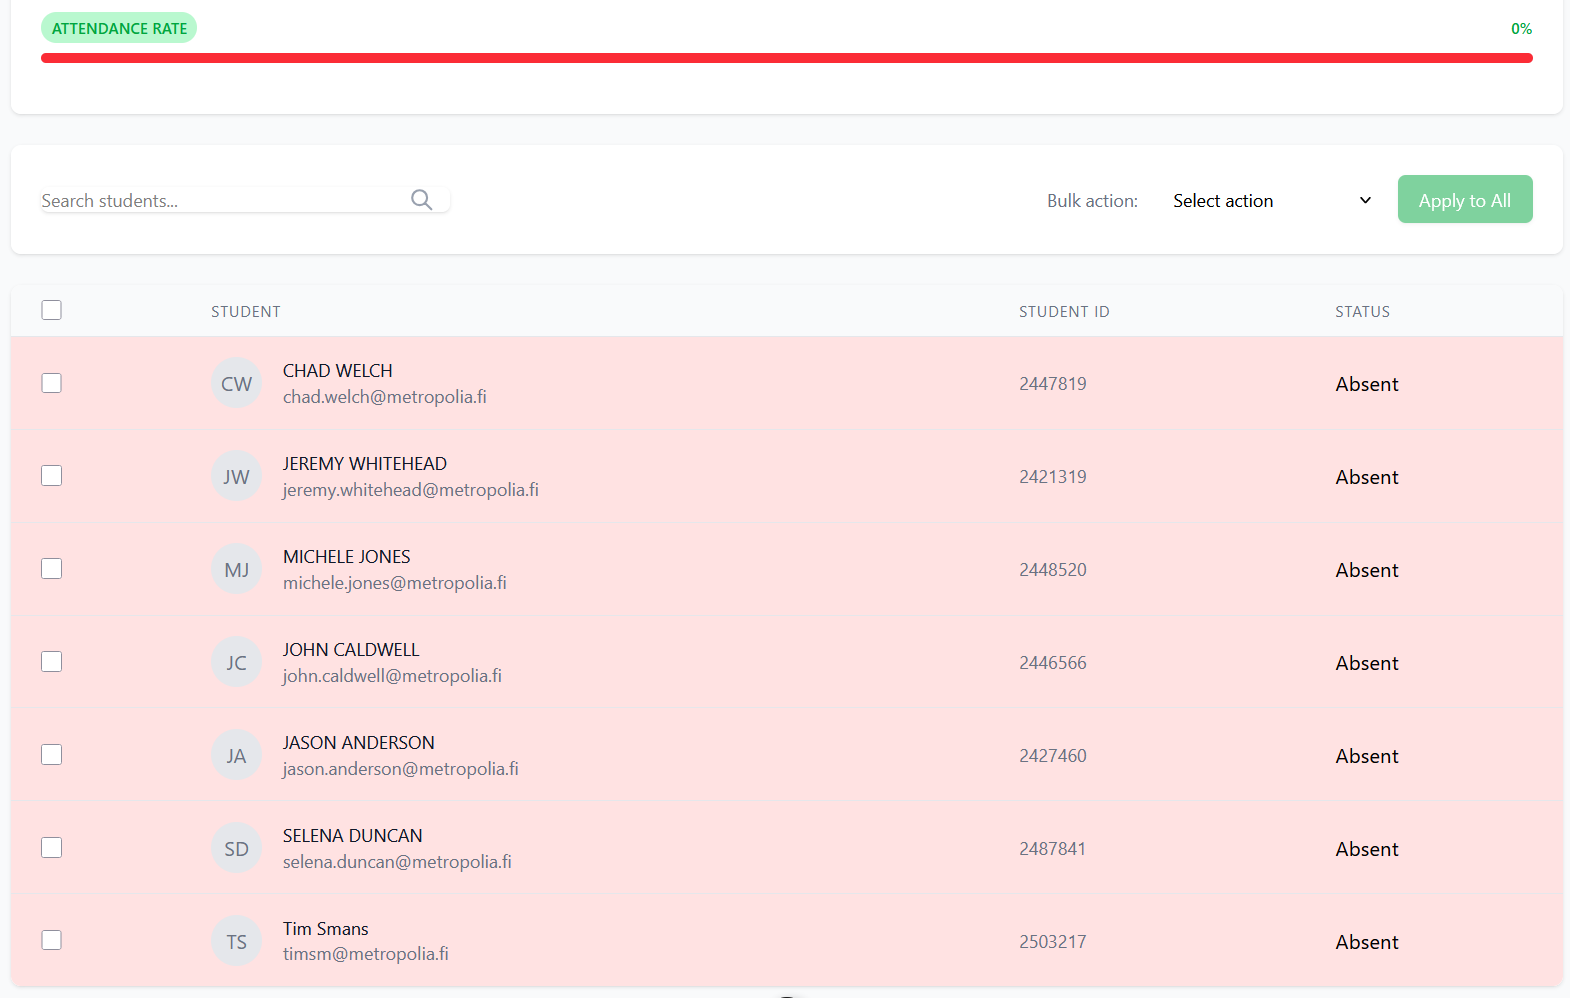Click the MJ avatar for Michele Jones
The height and width of the screenshot is (998, 1570).
point(237,570)
